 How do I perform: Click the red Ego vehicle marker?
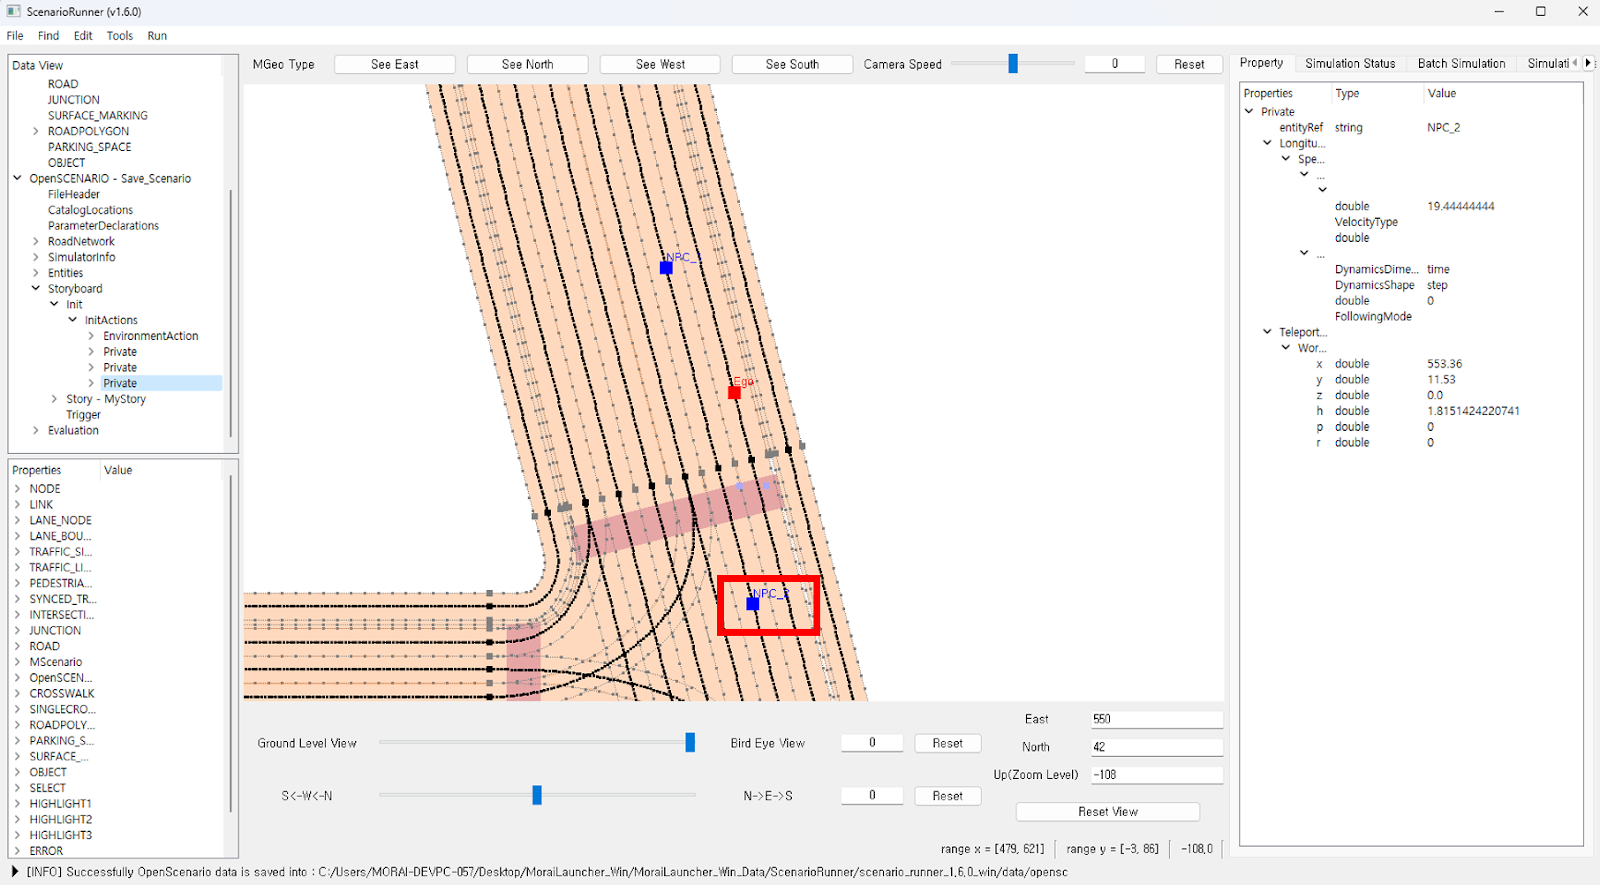734,392
